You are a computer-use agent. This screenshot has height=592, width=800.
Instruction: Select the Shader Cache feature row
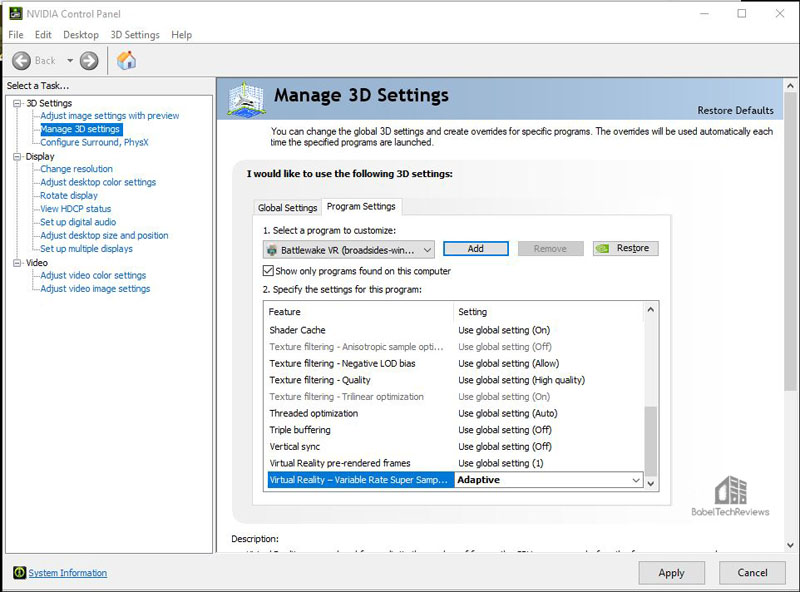pyautogui.click(x=455, y=330)
